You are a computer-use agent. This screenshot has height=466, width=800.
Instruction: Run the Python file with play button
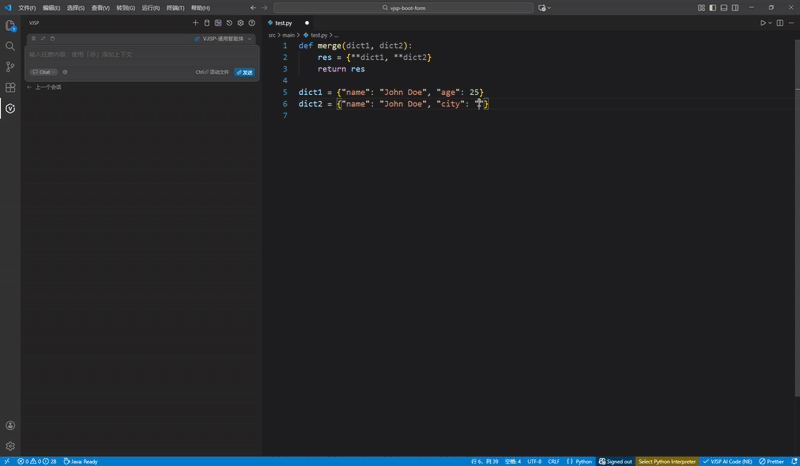click(x=763, y=22)
